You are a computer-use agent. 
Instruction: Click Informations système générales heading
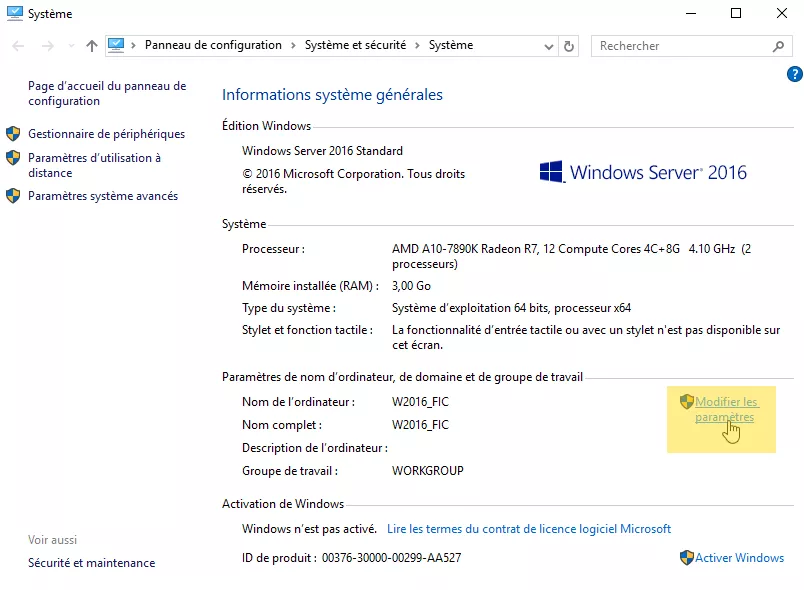332,95
